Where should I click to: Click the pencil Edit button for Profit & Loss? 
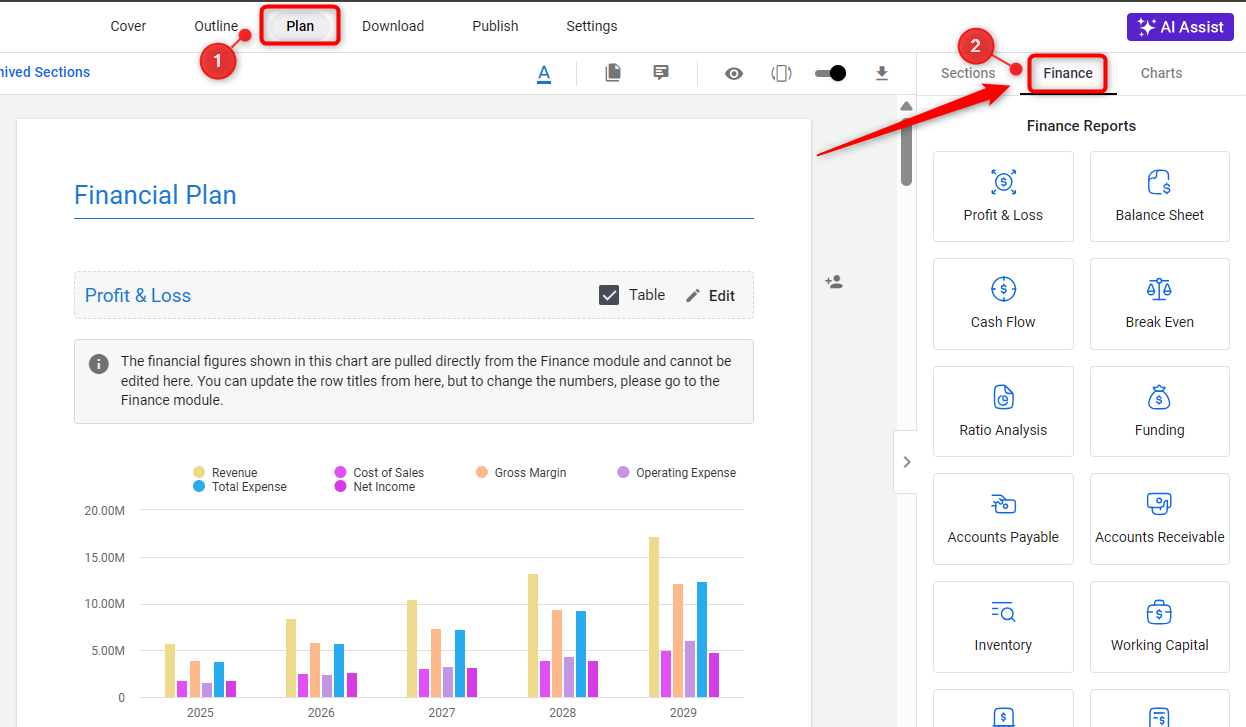pyautogui.click(x=710, y=295)
